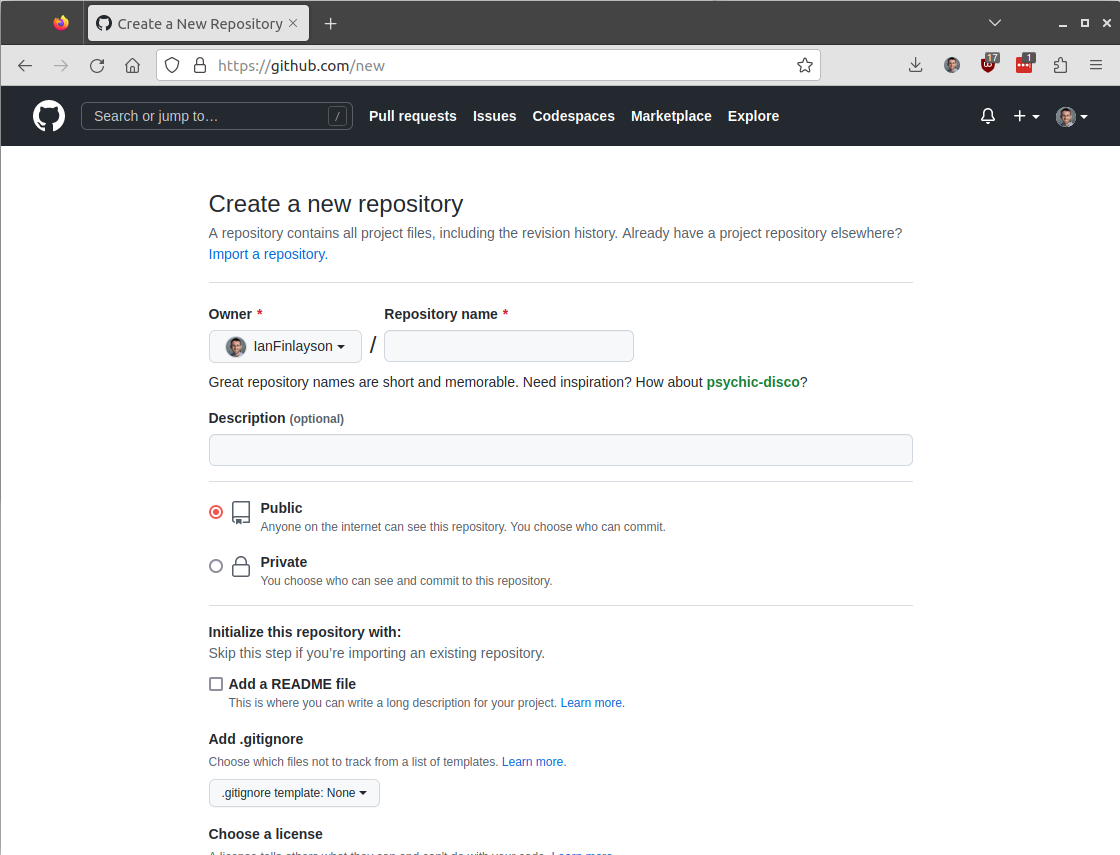
Task: Open Learn more link for README
Action: 592,703
